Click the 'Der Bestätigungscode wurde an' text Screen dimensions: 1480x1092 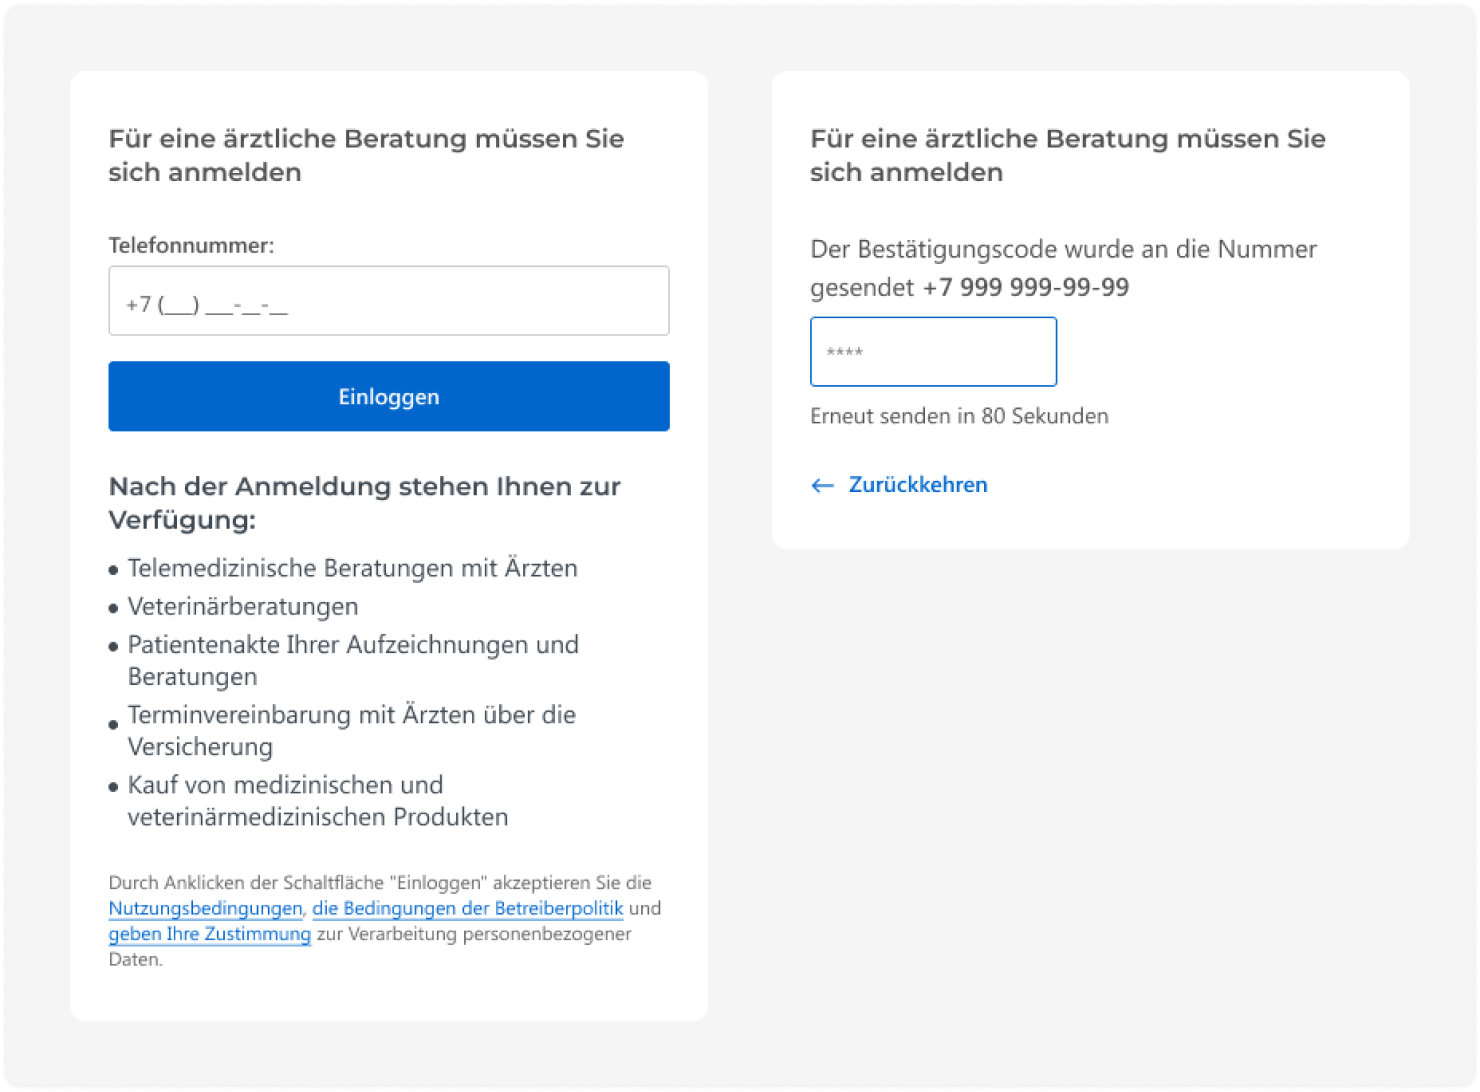[1063, 250]
